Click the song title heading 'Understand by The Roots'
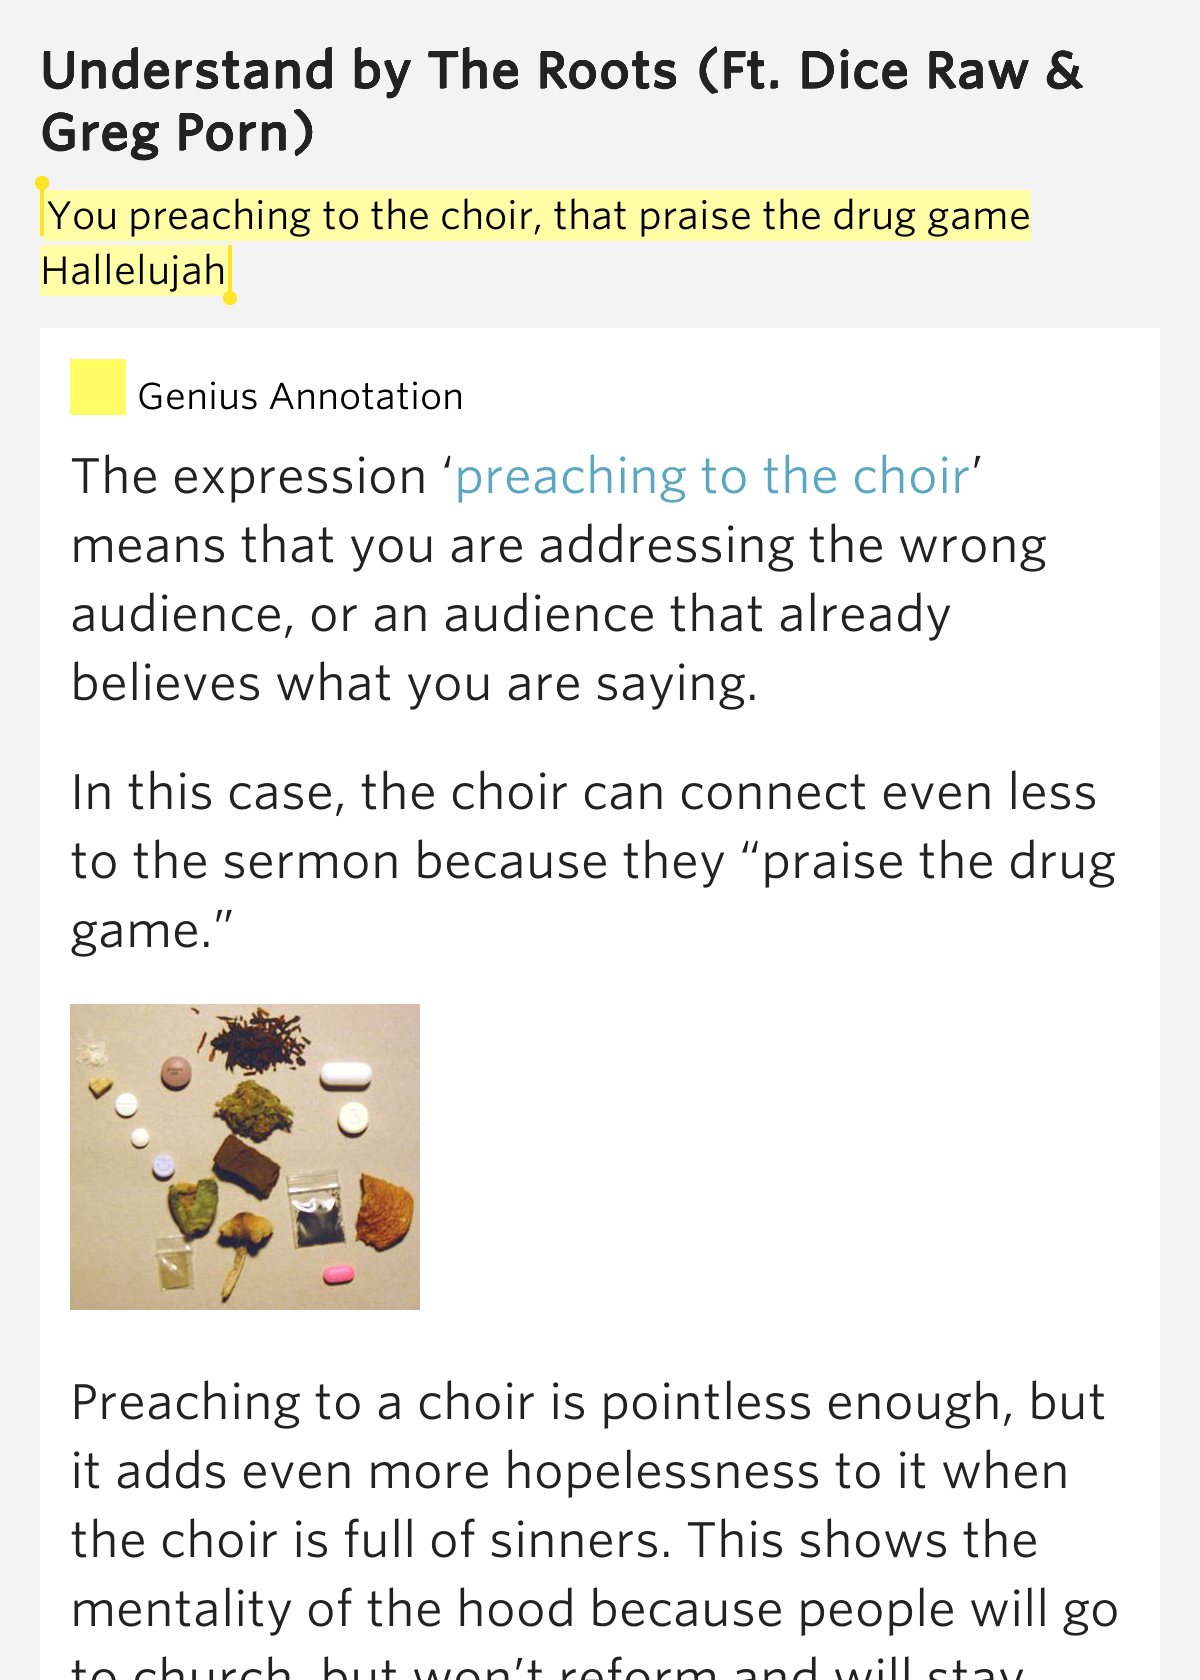 [359, 72]
